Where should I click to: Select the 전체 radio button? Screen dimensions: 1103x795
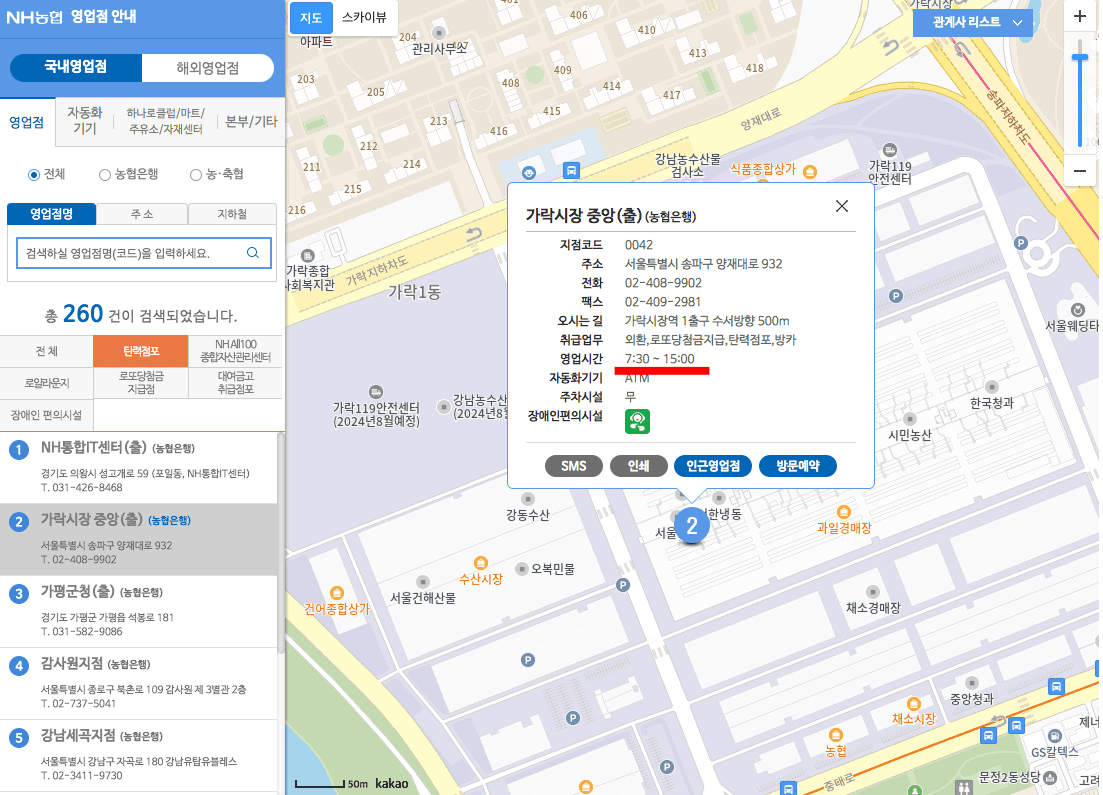click(x=34, y=174)
